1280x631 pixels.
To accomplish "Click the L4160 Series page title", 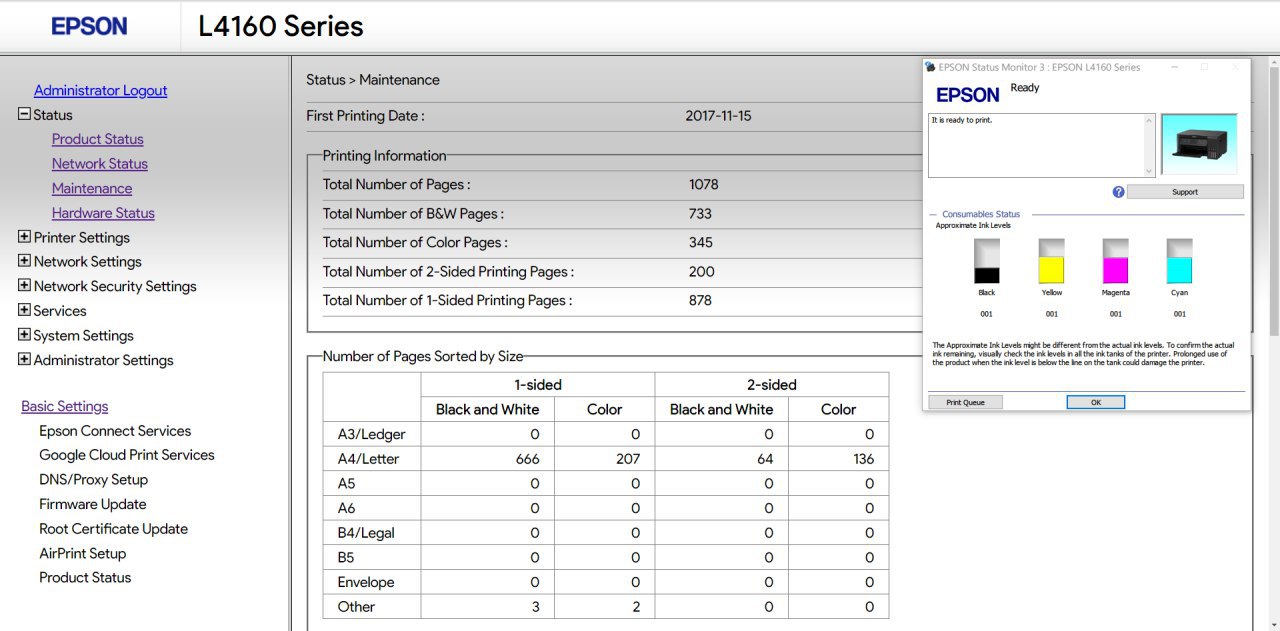I will click(x=280, y=26).
